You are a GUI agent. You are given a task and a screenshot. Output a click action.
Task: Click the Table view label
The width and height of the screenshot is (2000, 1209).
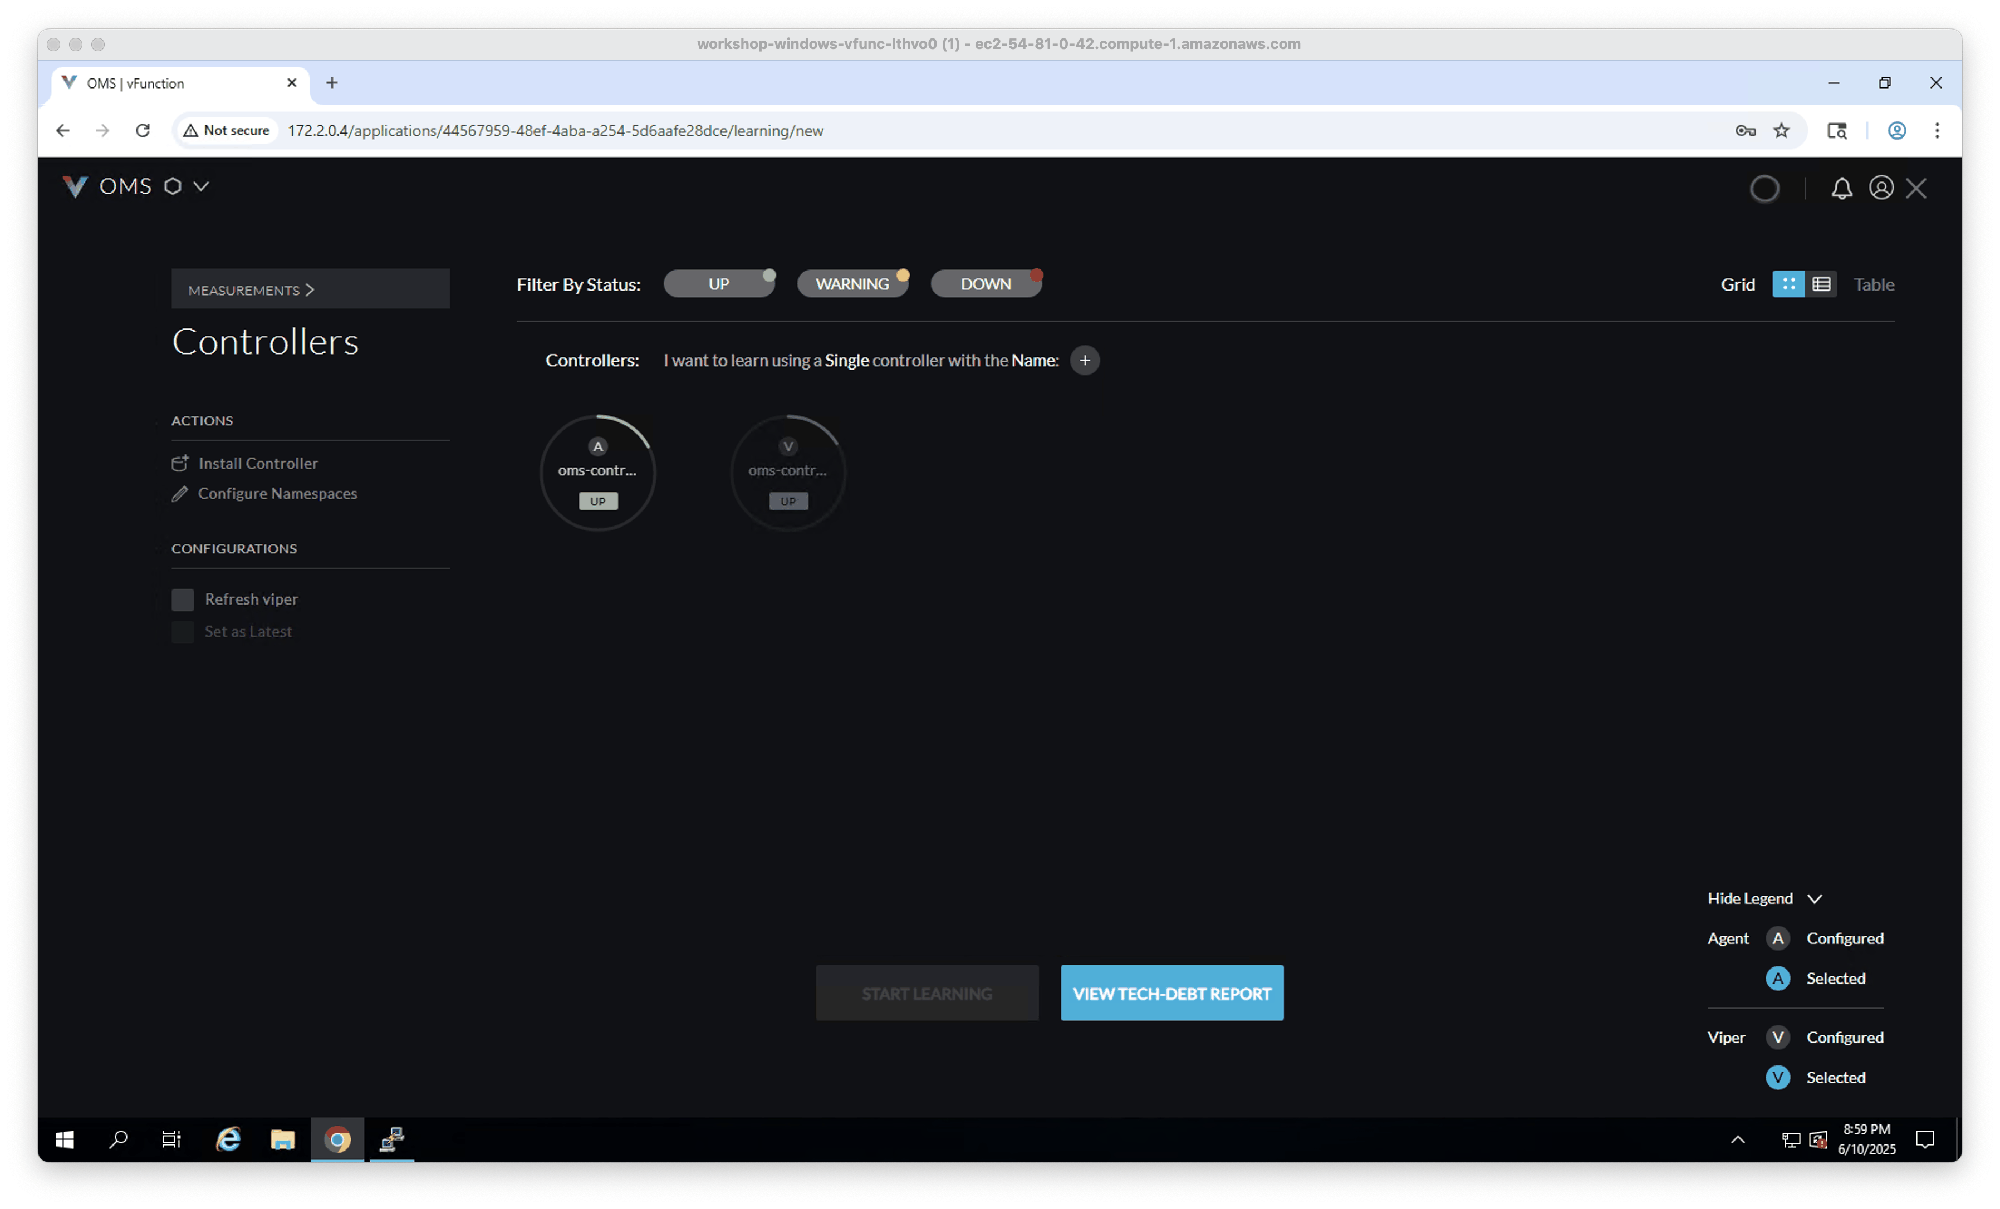1874,285
